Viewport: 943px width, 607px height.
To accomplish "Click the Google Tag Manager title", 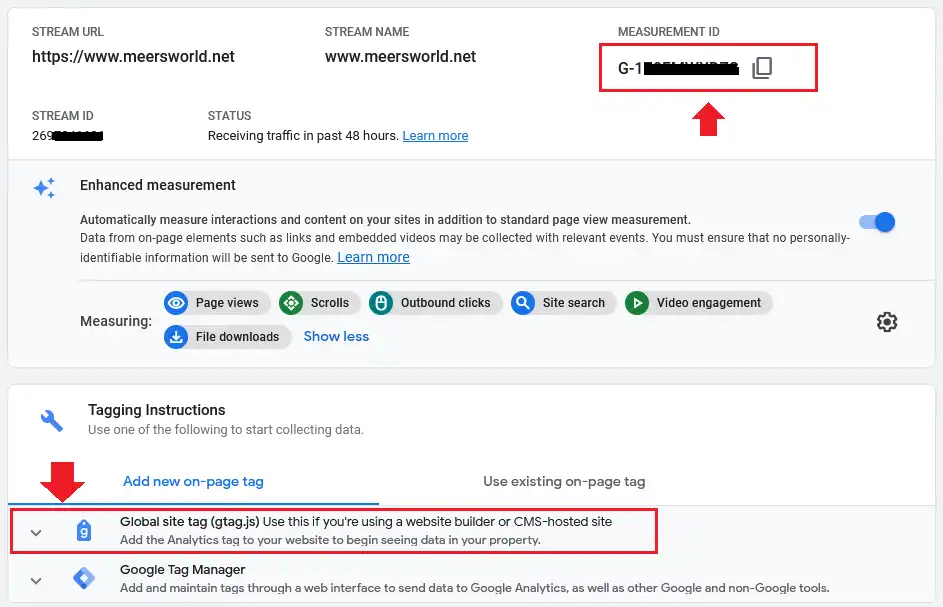I will pyautogui.click(x=182, y=569).
